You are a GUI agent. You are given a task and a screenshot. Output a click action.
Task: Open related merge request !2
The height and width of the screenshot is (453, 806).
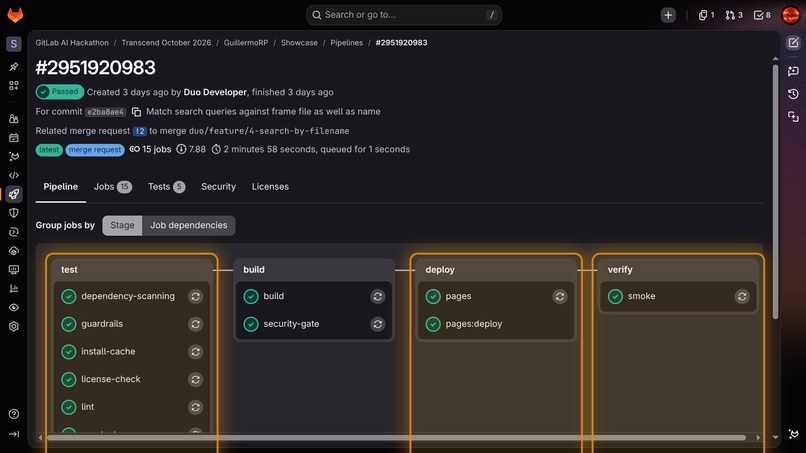click(139, 131)
